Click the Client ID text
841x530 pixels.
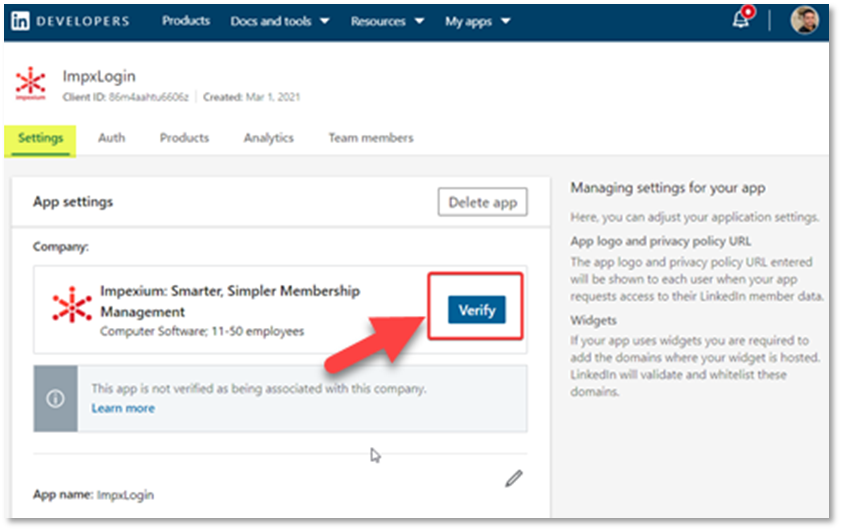click(x=126, y=97)
